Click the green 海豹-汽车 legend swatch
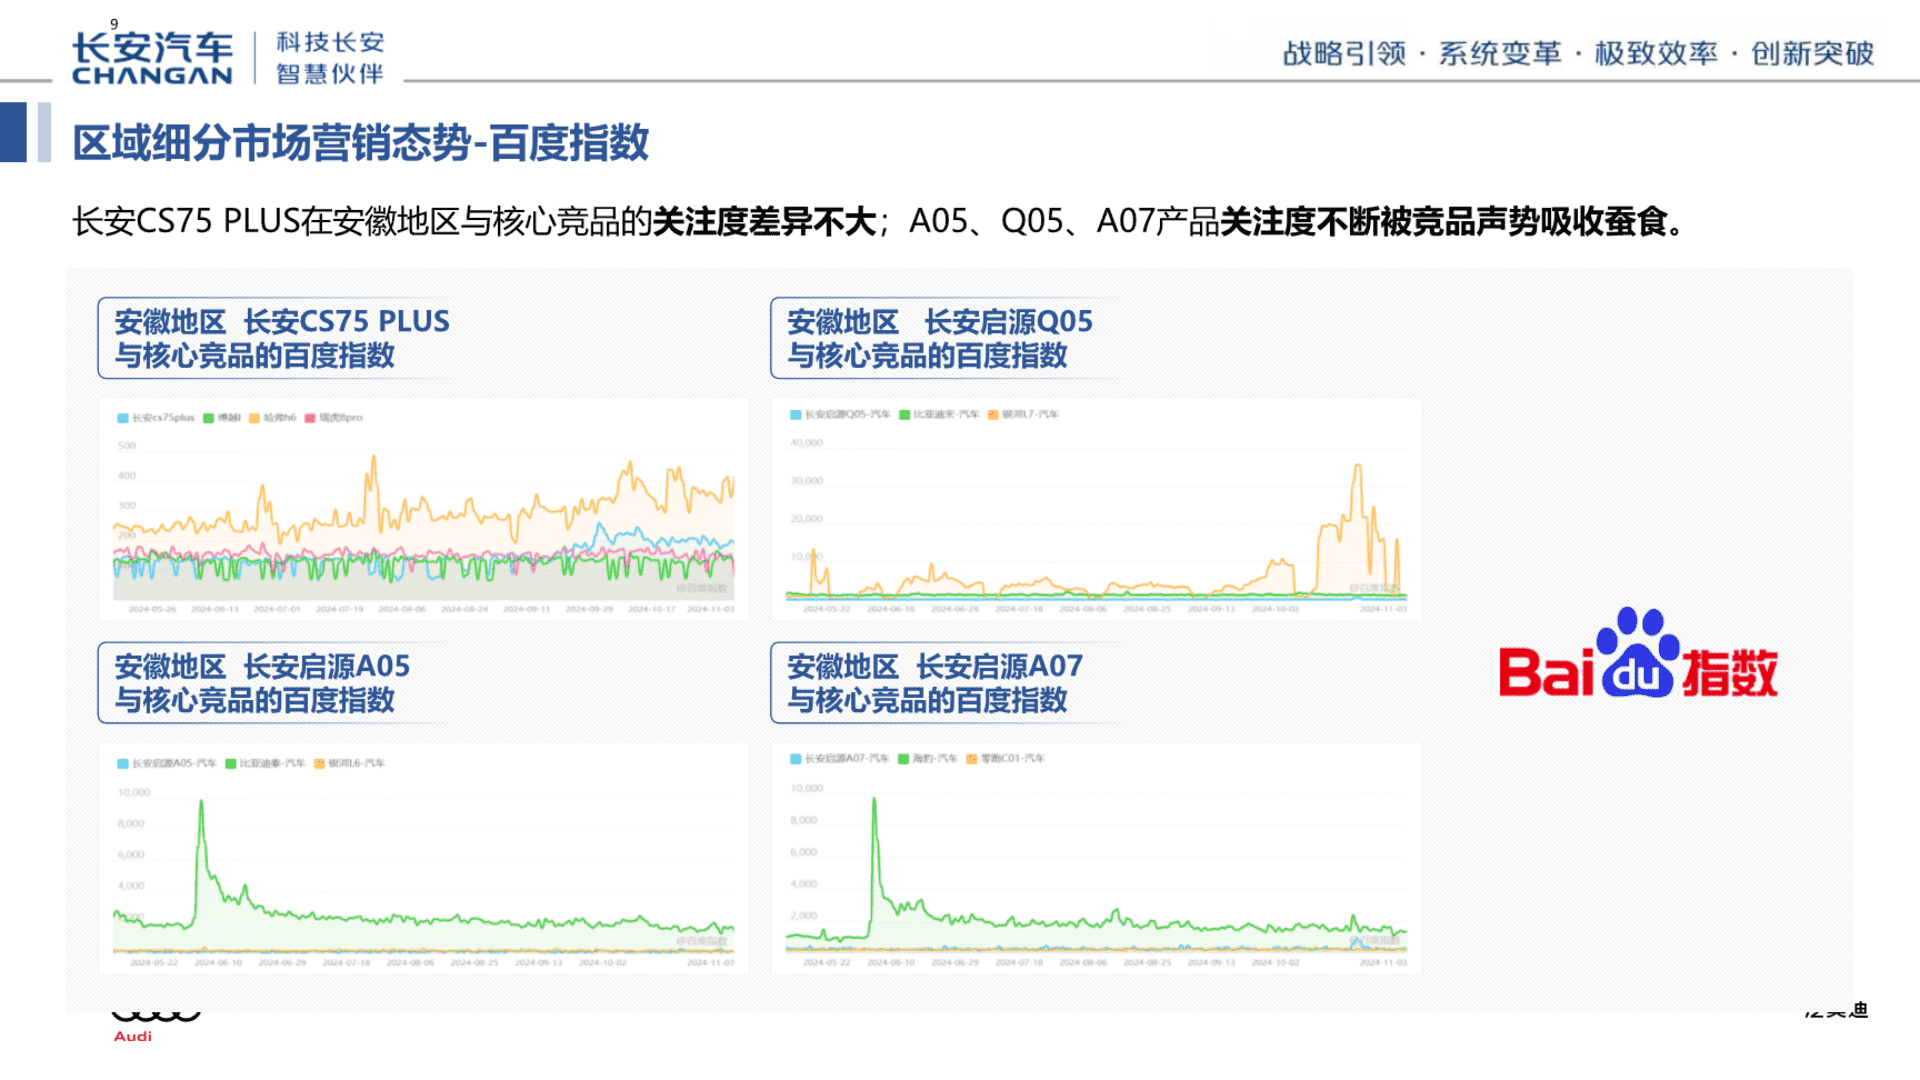The height and width of the screenshot is (1080, 1920). [x=903, y=759]
